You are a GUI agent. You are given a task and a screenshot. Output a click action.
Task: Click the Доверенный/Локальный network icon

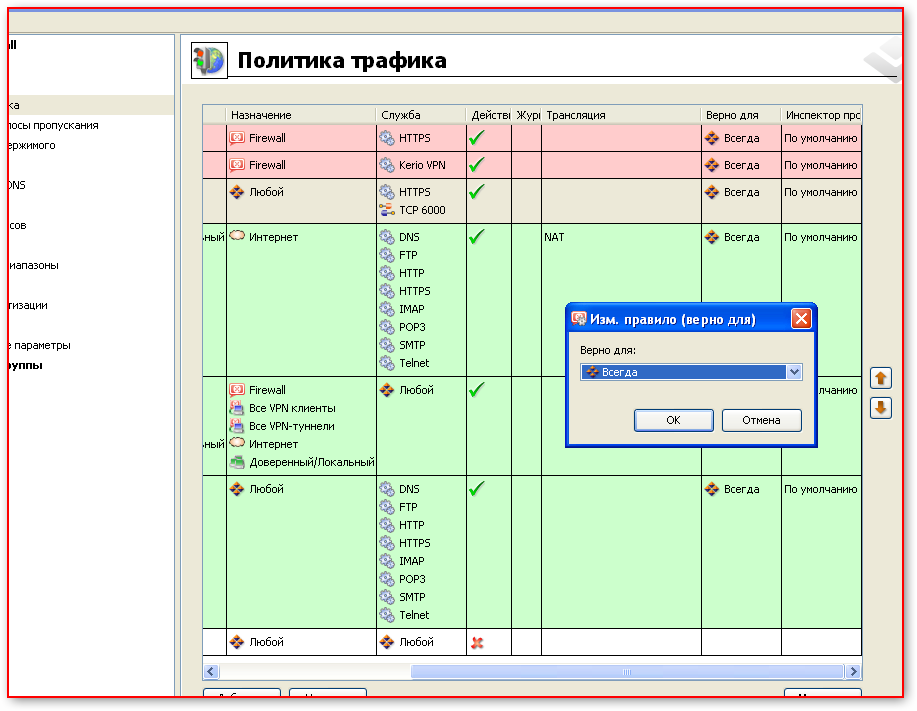pyautogui.click(x=237, y=462)
